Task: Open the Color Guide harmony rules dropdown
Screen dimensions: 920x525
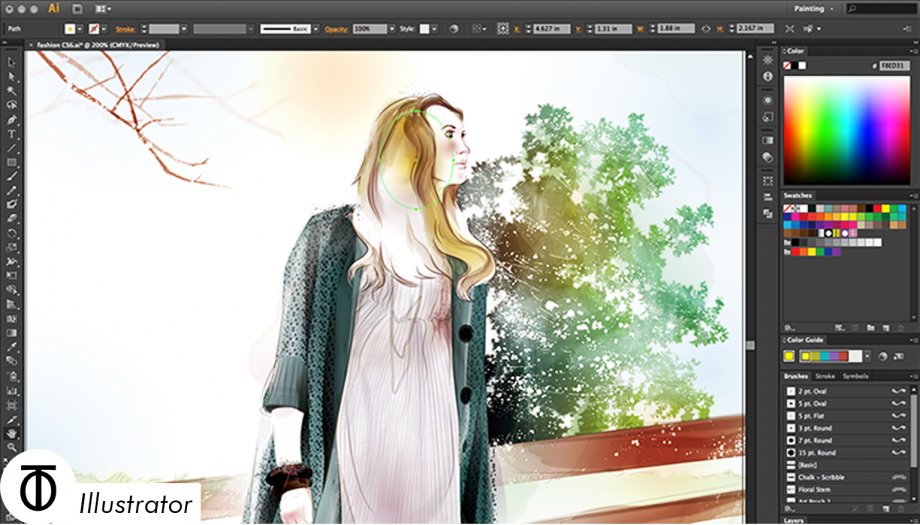Action: pyautogui.click(x=867, y=356)
